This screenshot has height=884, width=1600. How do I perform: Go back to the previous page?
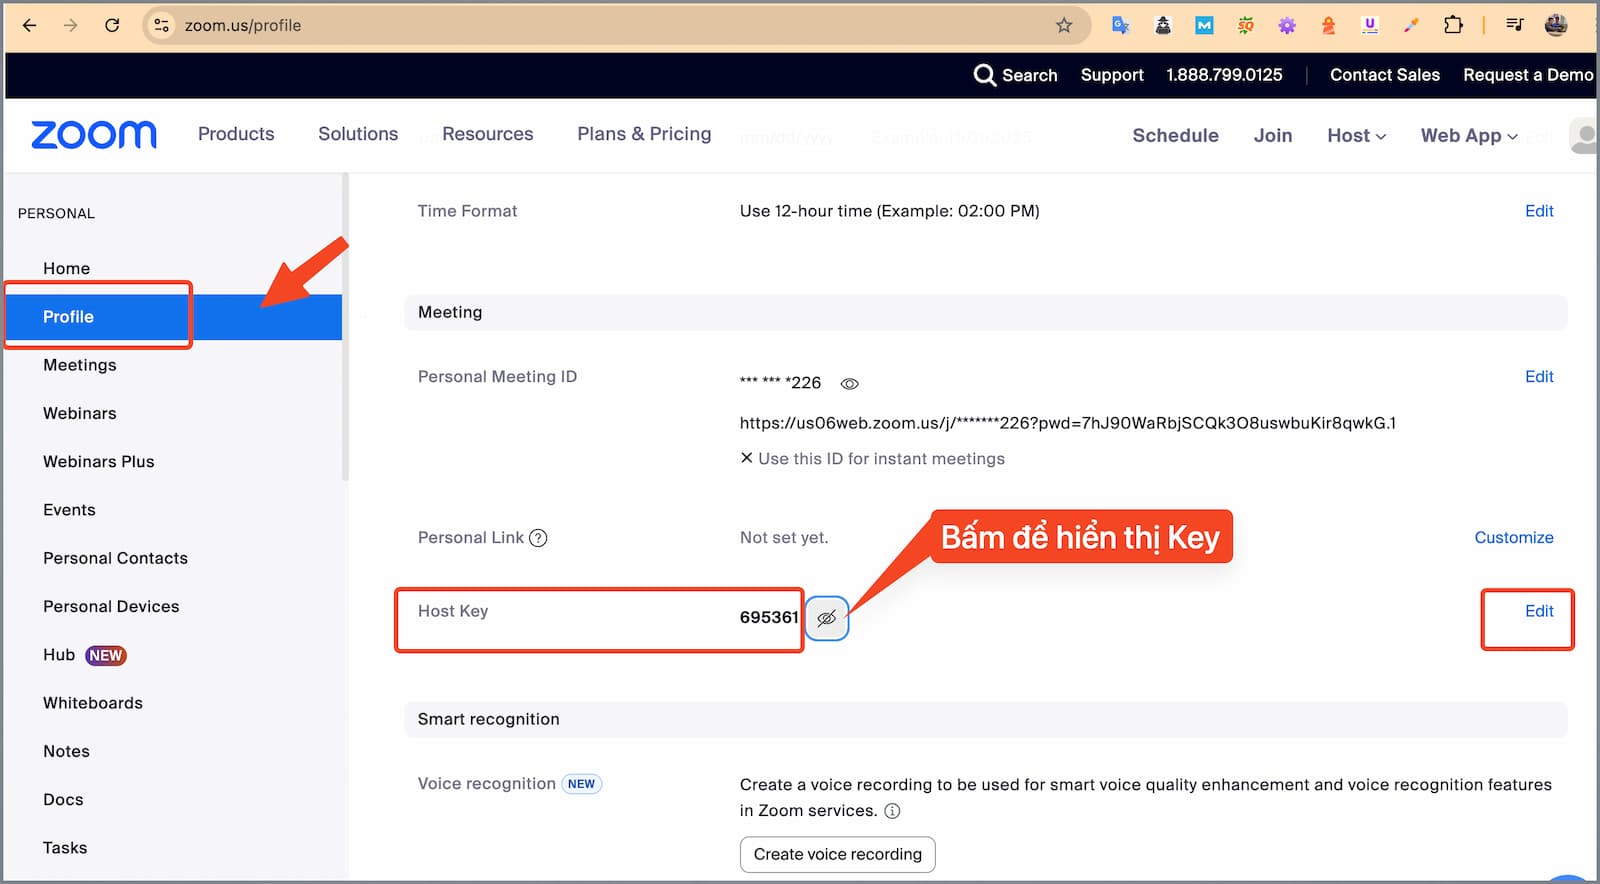[x=29, y=25]
